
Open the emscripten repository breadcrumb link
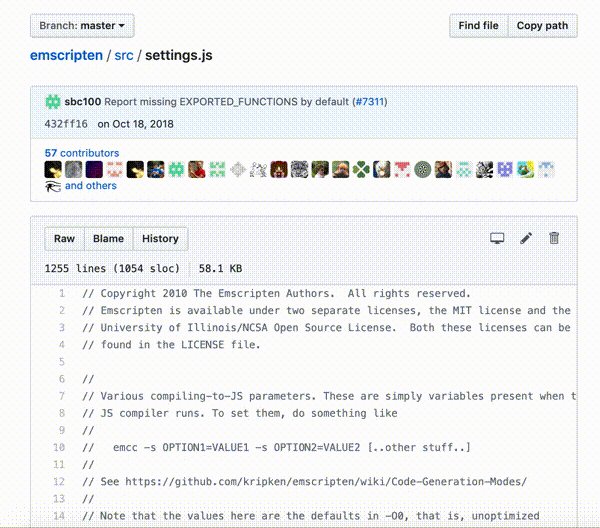66,55
